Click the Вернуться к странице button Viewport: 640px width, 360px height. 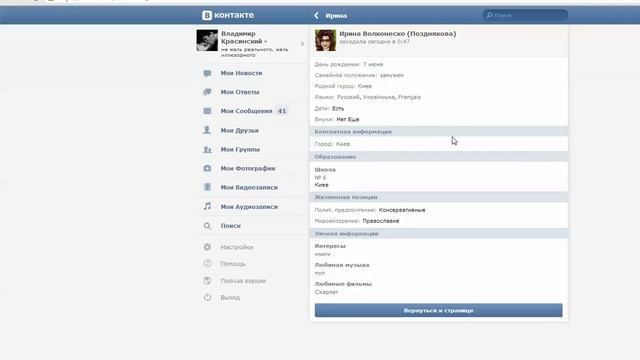(x=438, y=310)
